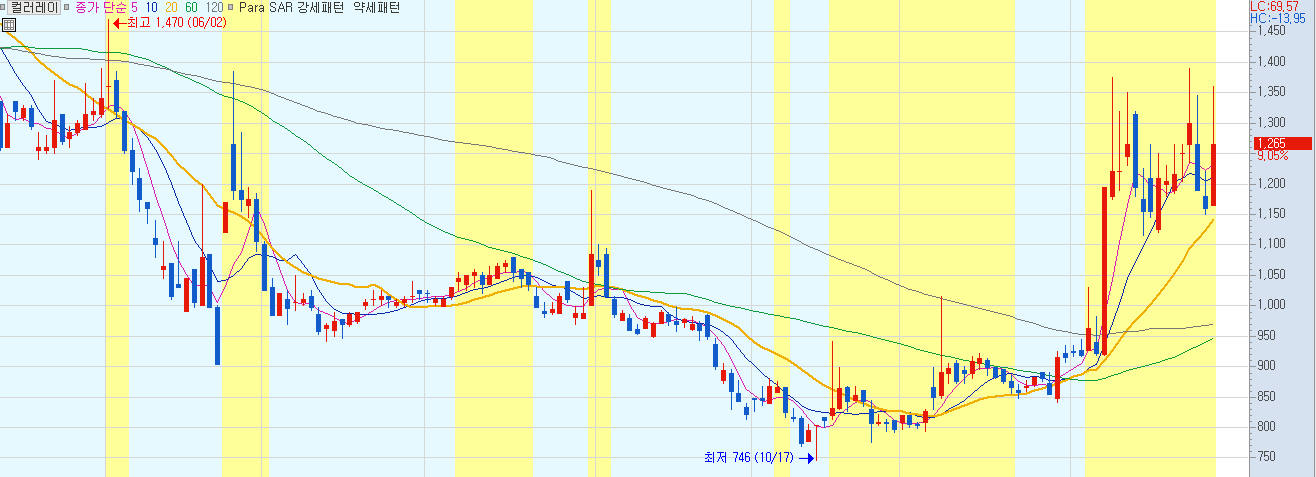Click the 1,100 price axis label
The image size is (1316, 477).
[x=1272, y=243]
